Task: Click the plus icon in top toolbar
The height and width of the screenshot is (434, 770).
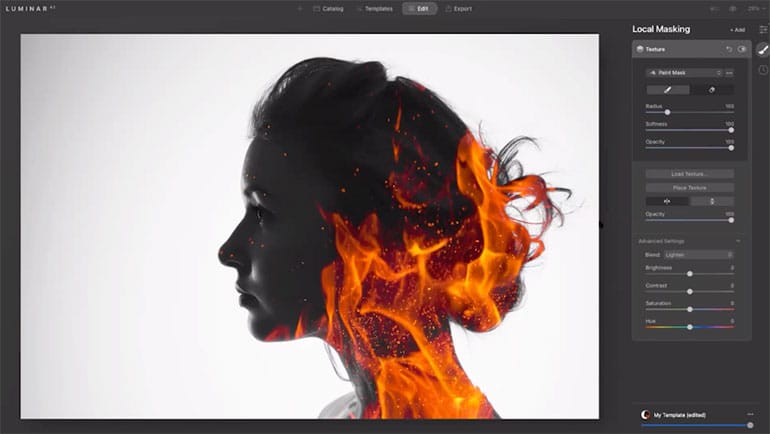Action: pyautogui.click(x=300, y=8)
